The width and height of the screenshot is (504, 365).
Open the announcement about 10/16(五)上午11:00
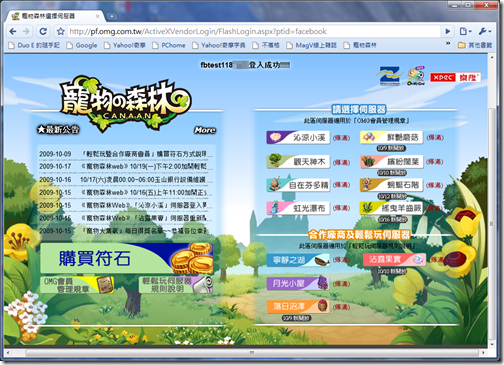[x=126, y=193]
